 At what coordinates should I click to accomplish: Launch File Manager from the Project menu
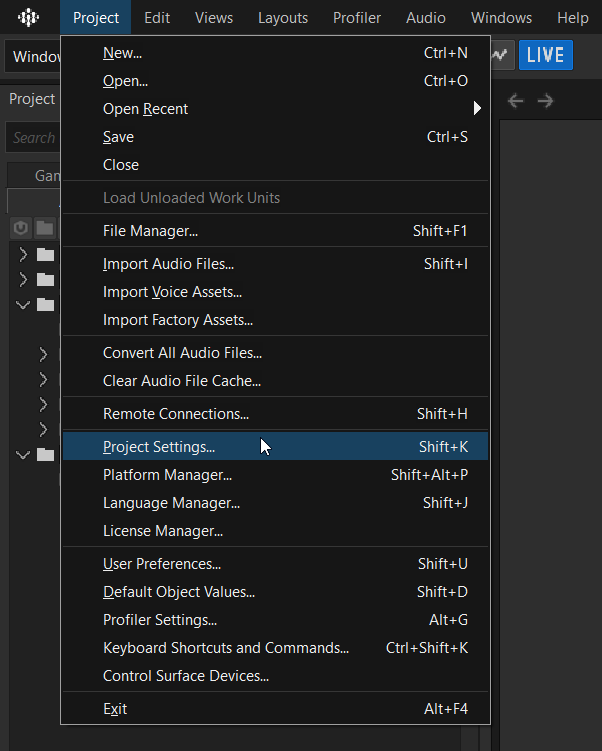(x=150, y=231)
